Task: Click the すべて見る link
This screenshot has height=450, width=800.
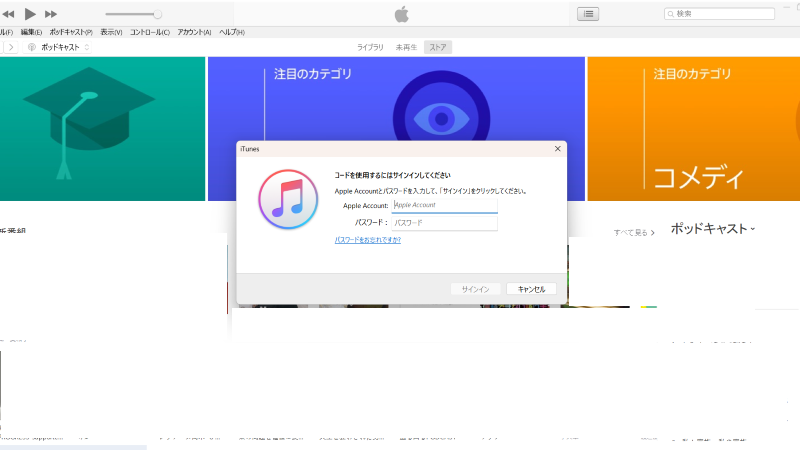Action: (634, 233)
